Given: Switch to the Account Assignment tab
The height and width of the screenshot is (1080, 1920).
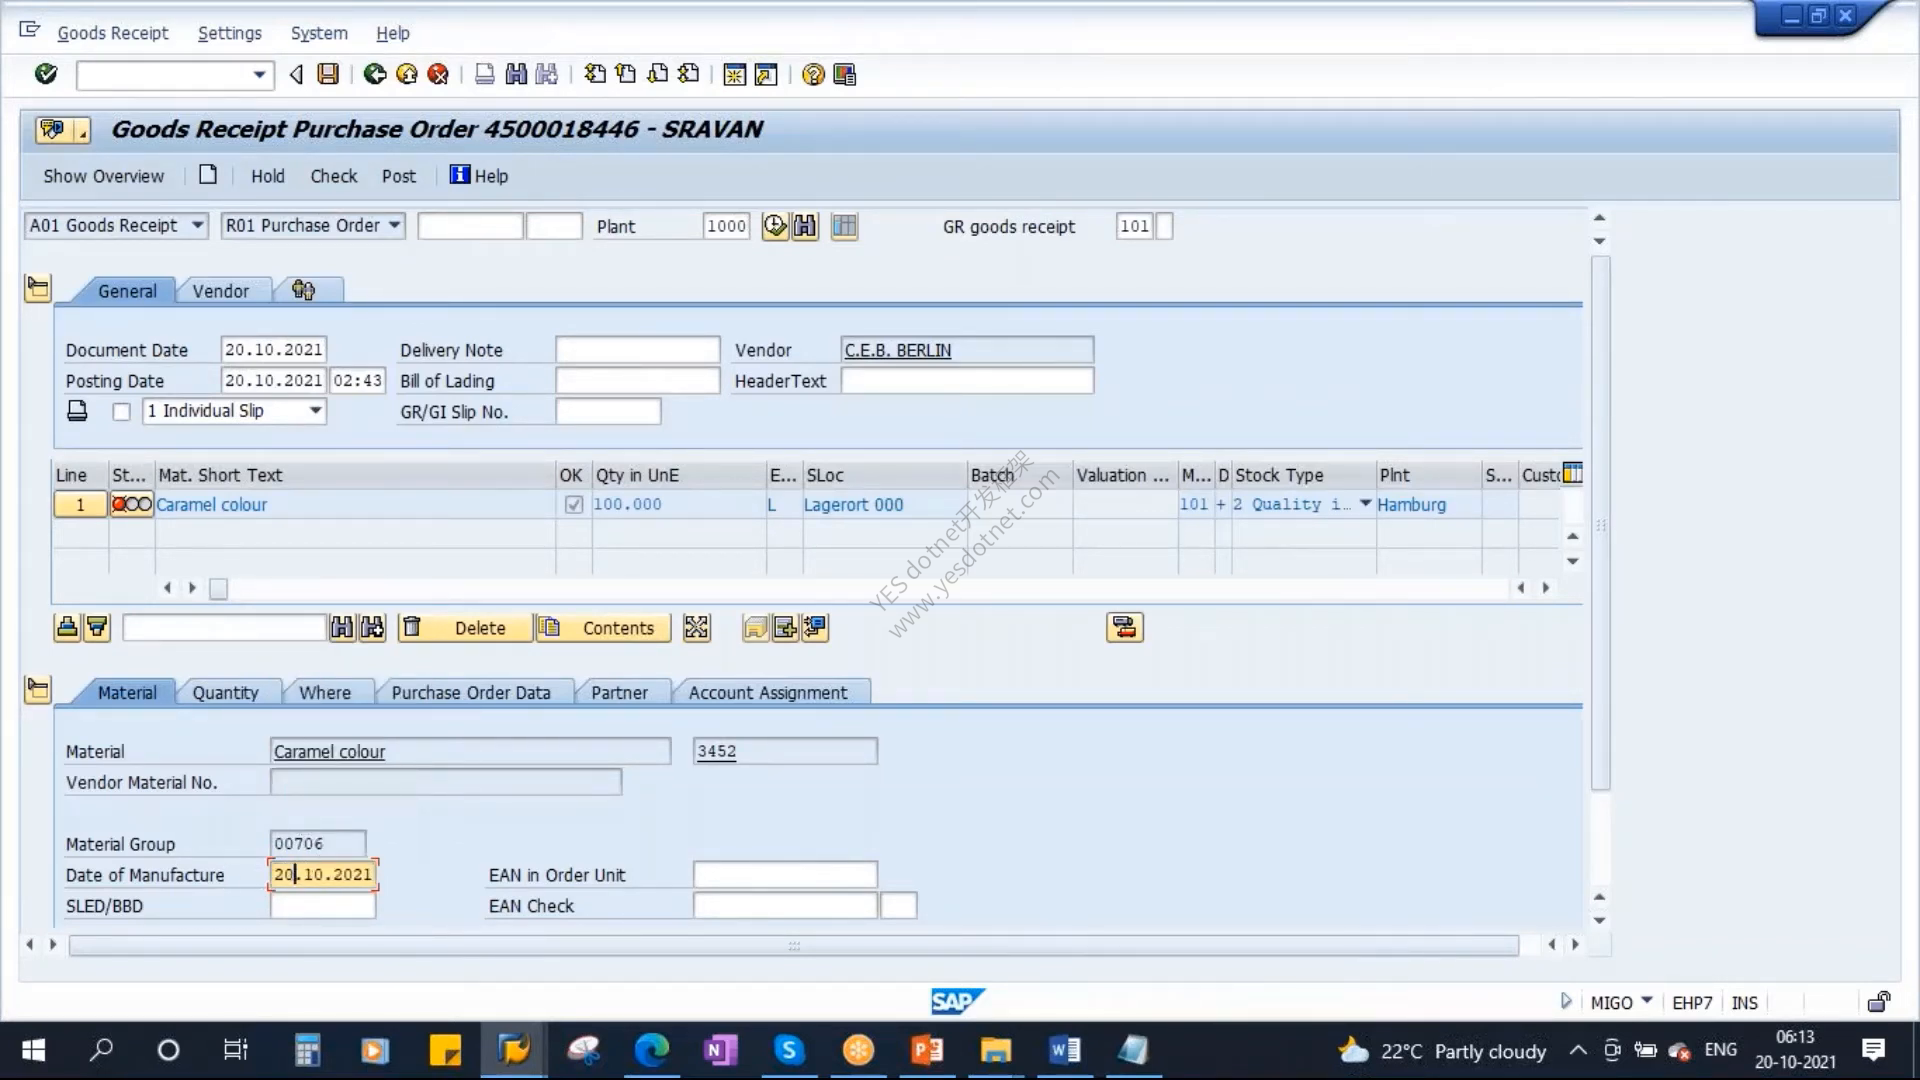Looking at the screenshot, I should click(768, 693).
